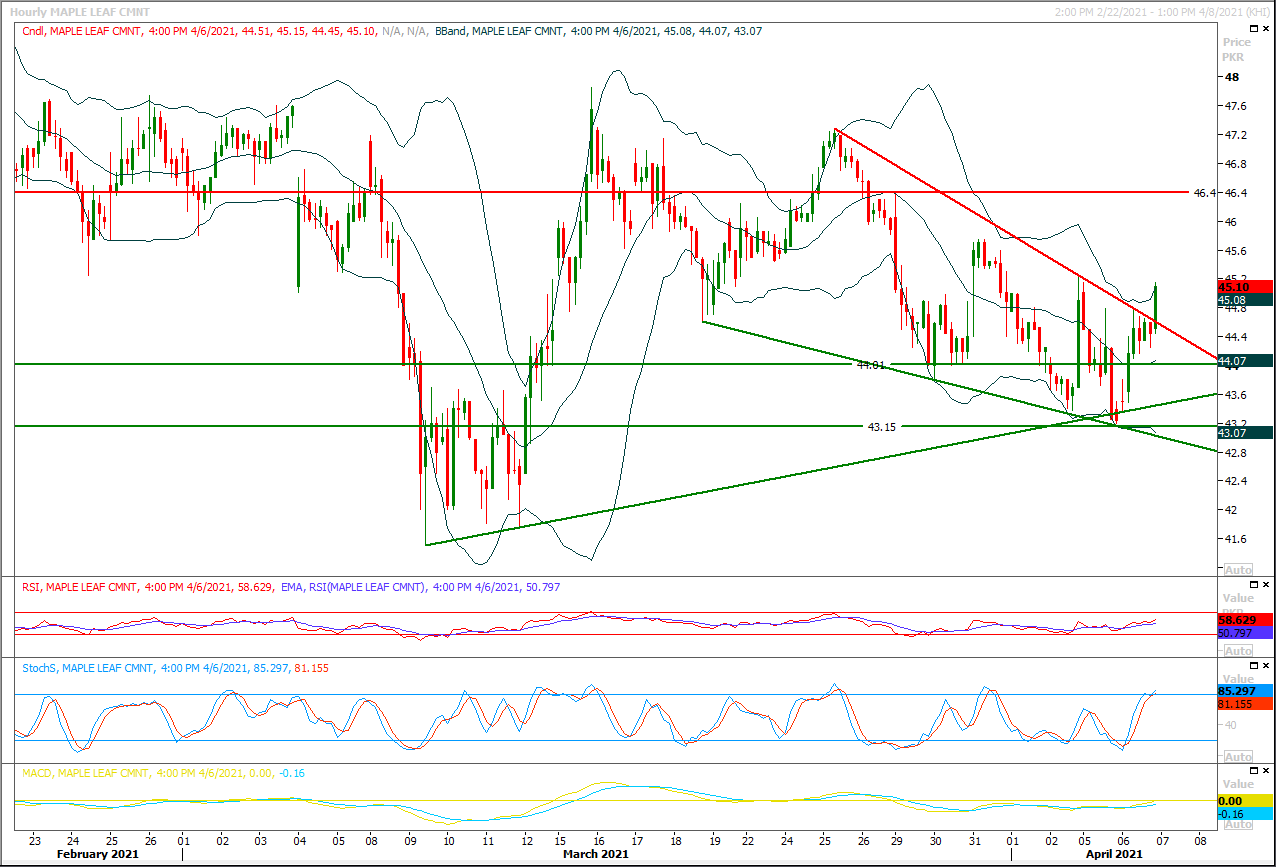Click the 58.629 RSI value tag

pos(1246,620)
